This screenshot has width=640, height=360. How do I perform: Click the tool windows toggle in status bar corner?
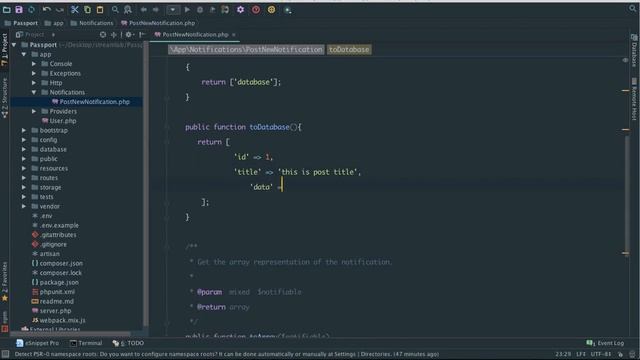pos(5,354)
